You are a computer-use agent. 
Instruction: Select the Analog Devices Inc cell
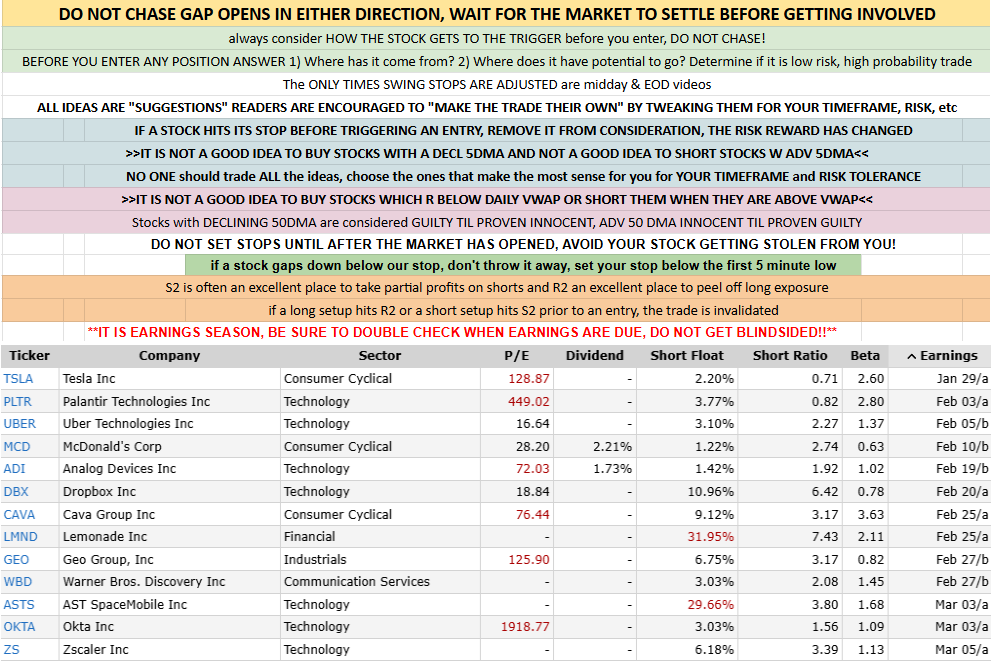[x=169, y=468]
